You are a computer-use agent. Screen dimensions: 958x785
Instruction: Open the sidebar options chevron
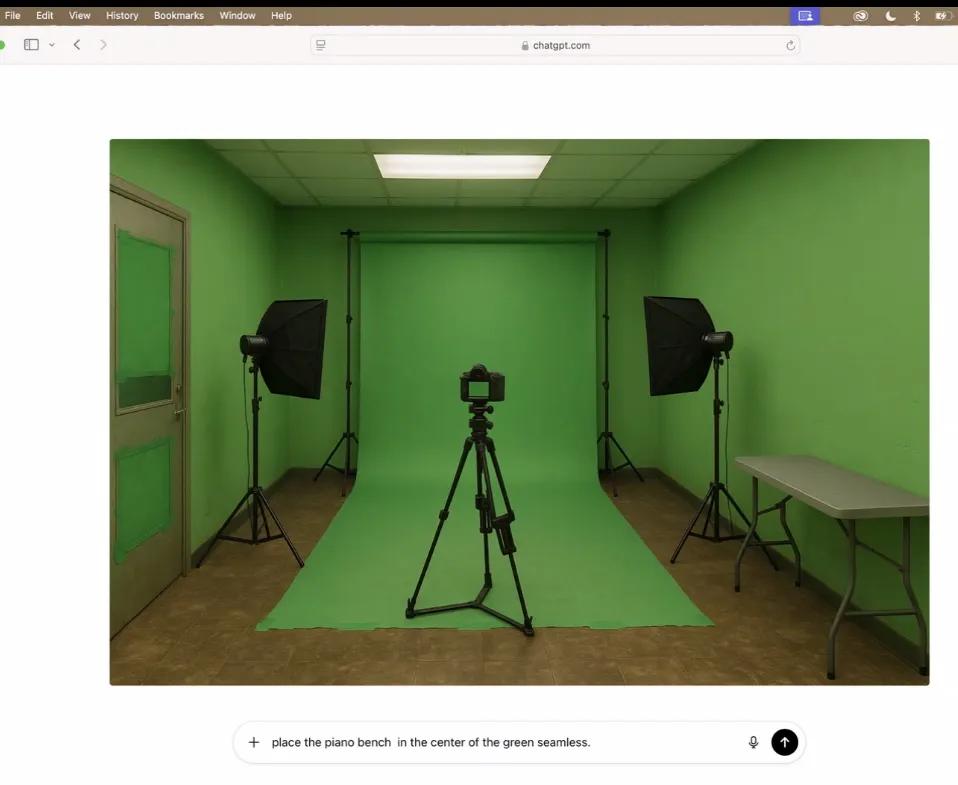pos(52,44)
